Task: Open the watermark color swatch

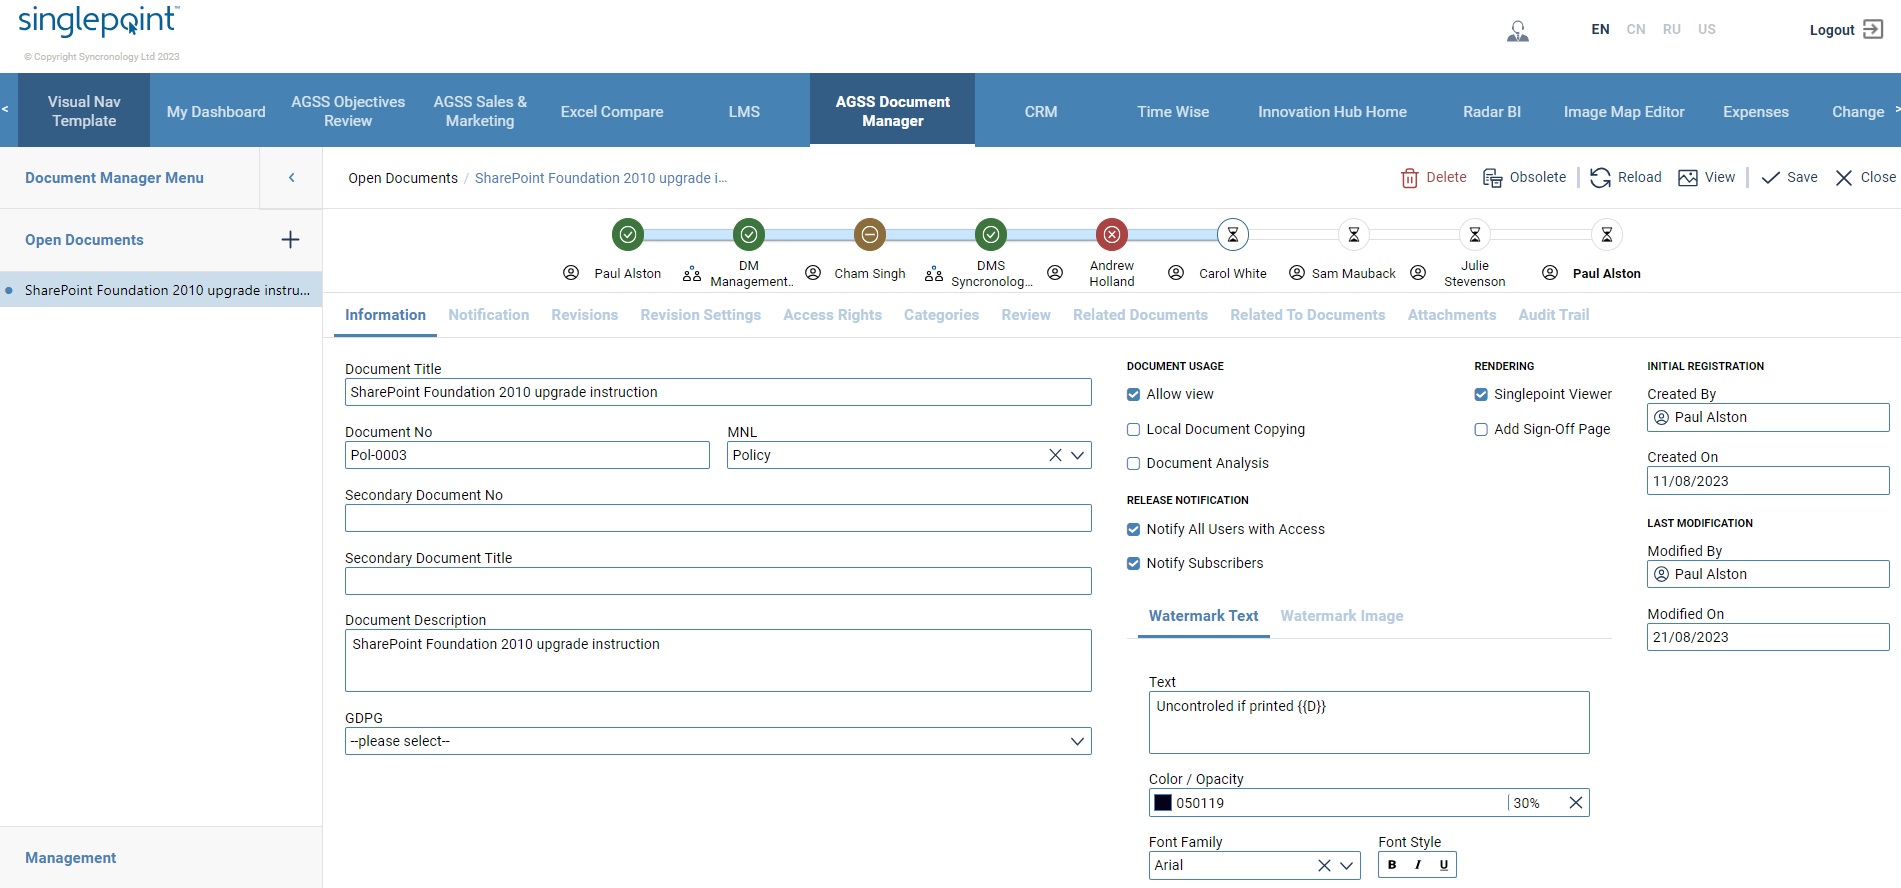Action: point(1163,803)
